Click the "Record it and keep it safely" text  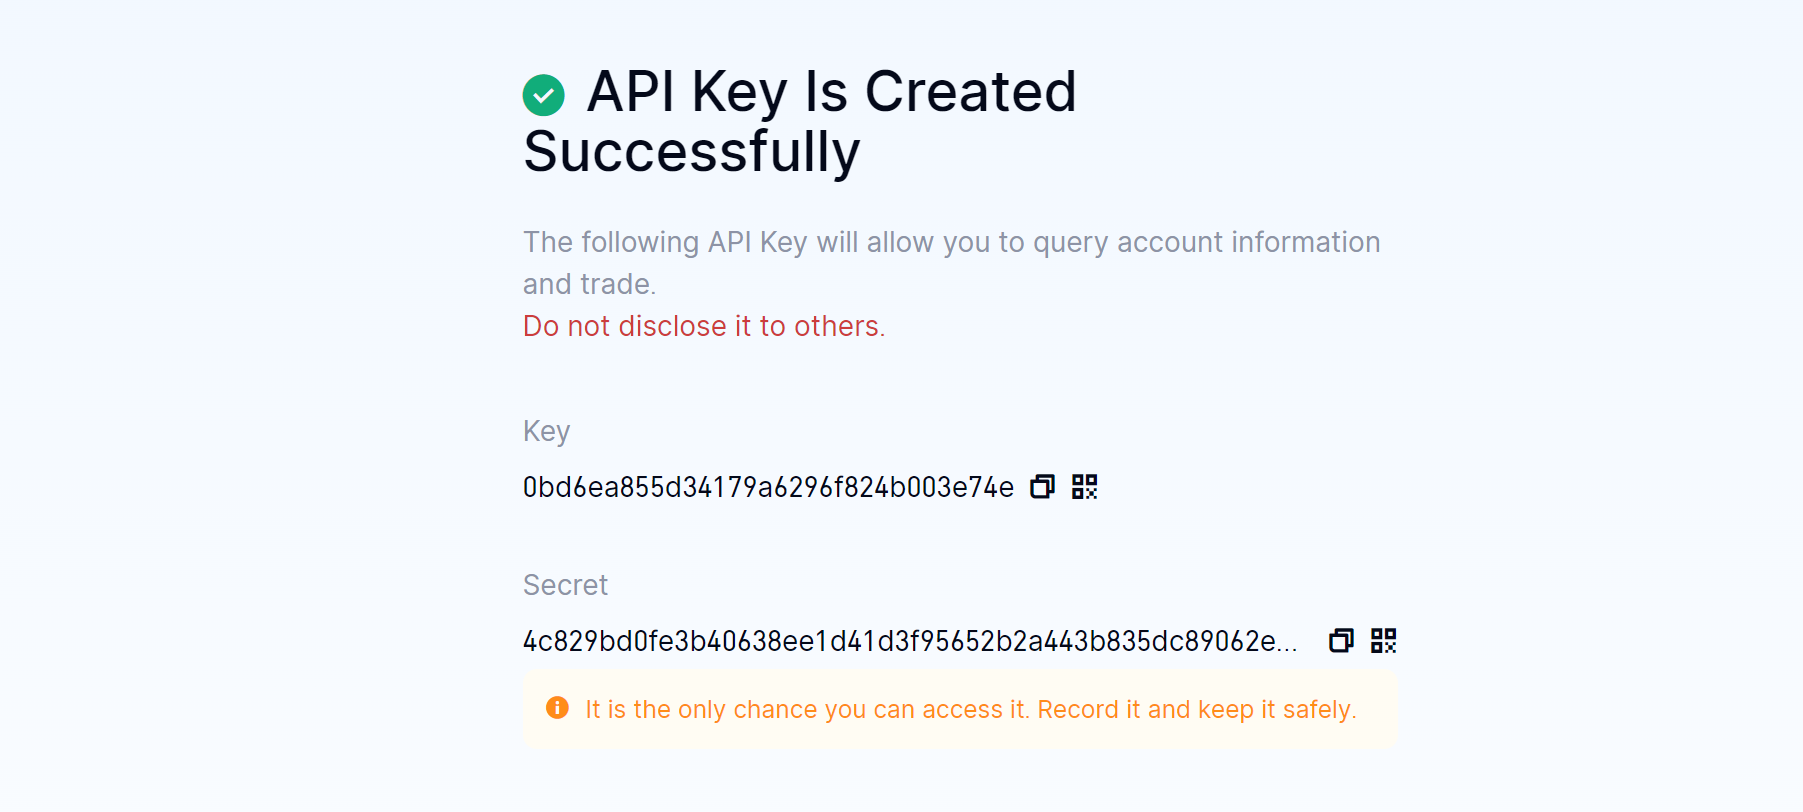tap(1197, 709)
